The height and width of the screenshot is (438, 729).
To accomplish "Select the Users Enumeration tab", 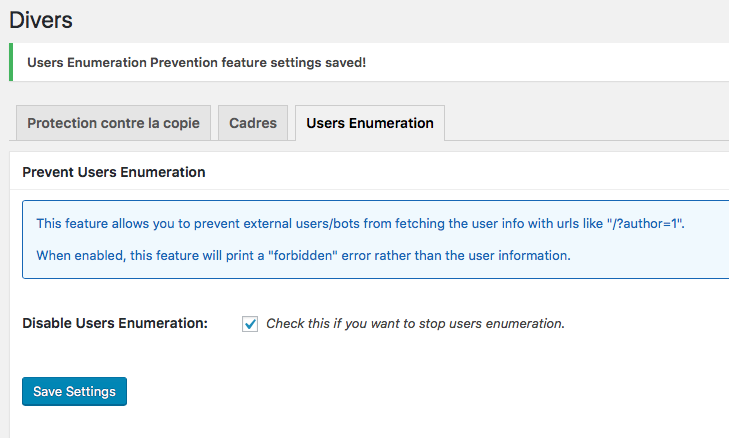I will click(370, 123).
